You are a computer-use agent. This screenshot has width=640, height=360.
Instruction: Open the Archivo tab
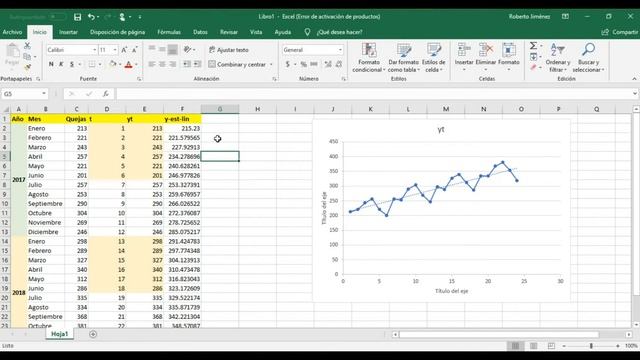point(12,32)
